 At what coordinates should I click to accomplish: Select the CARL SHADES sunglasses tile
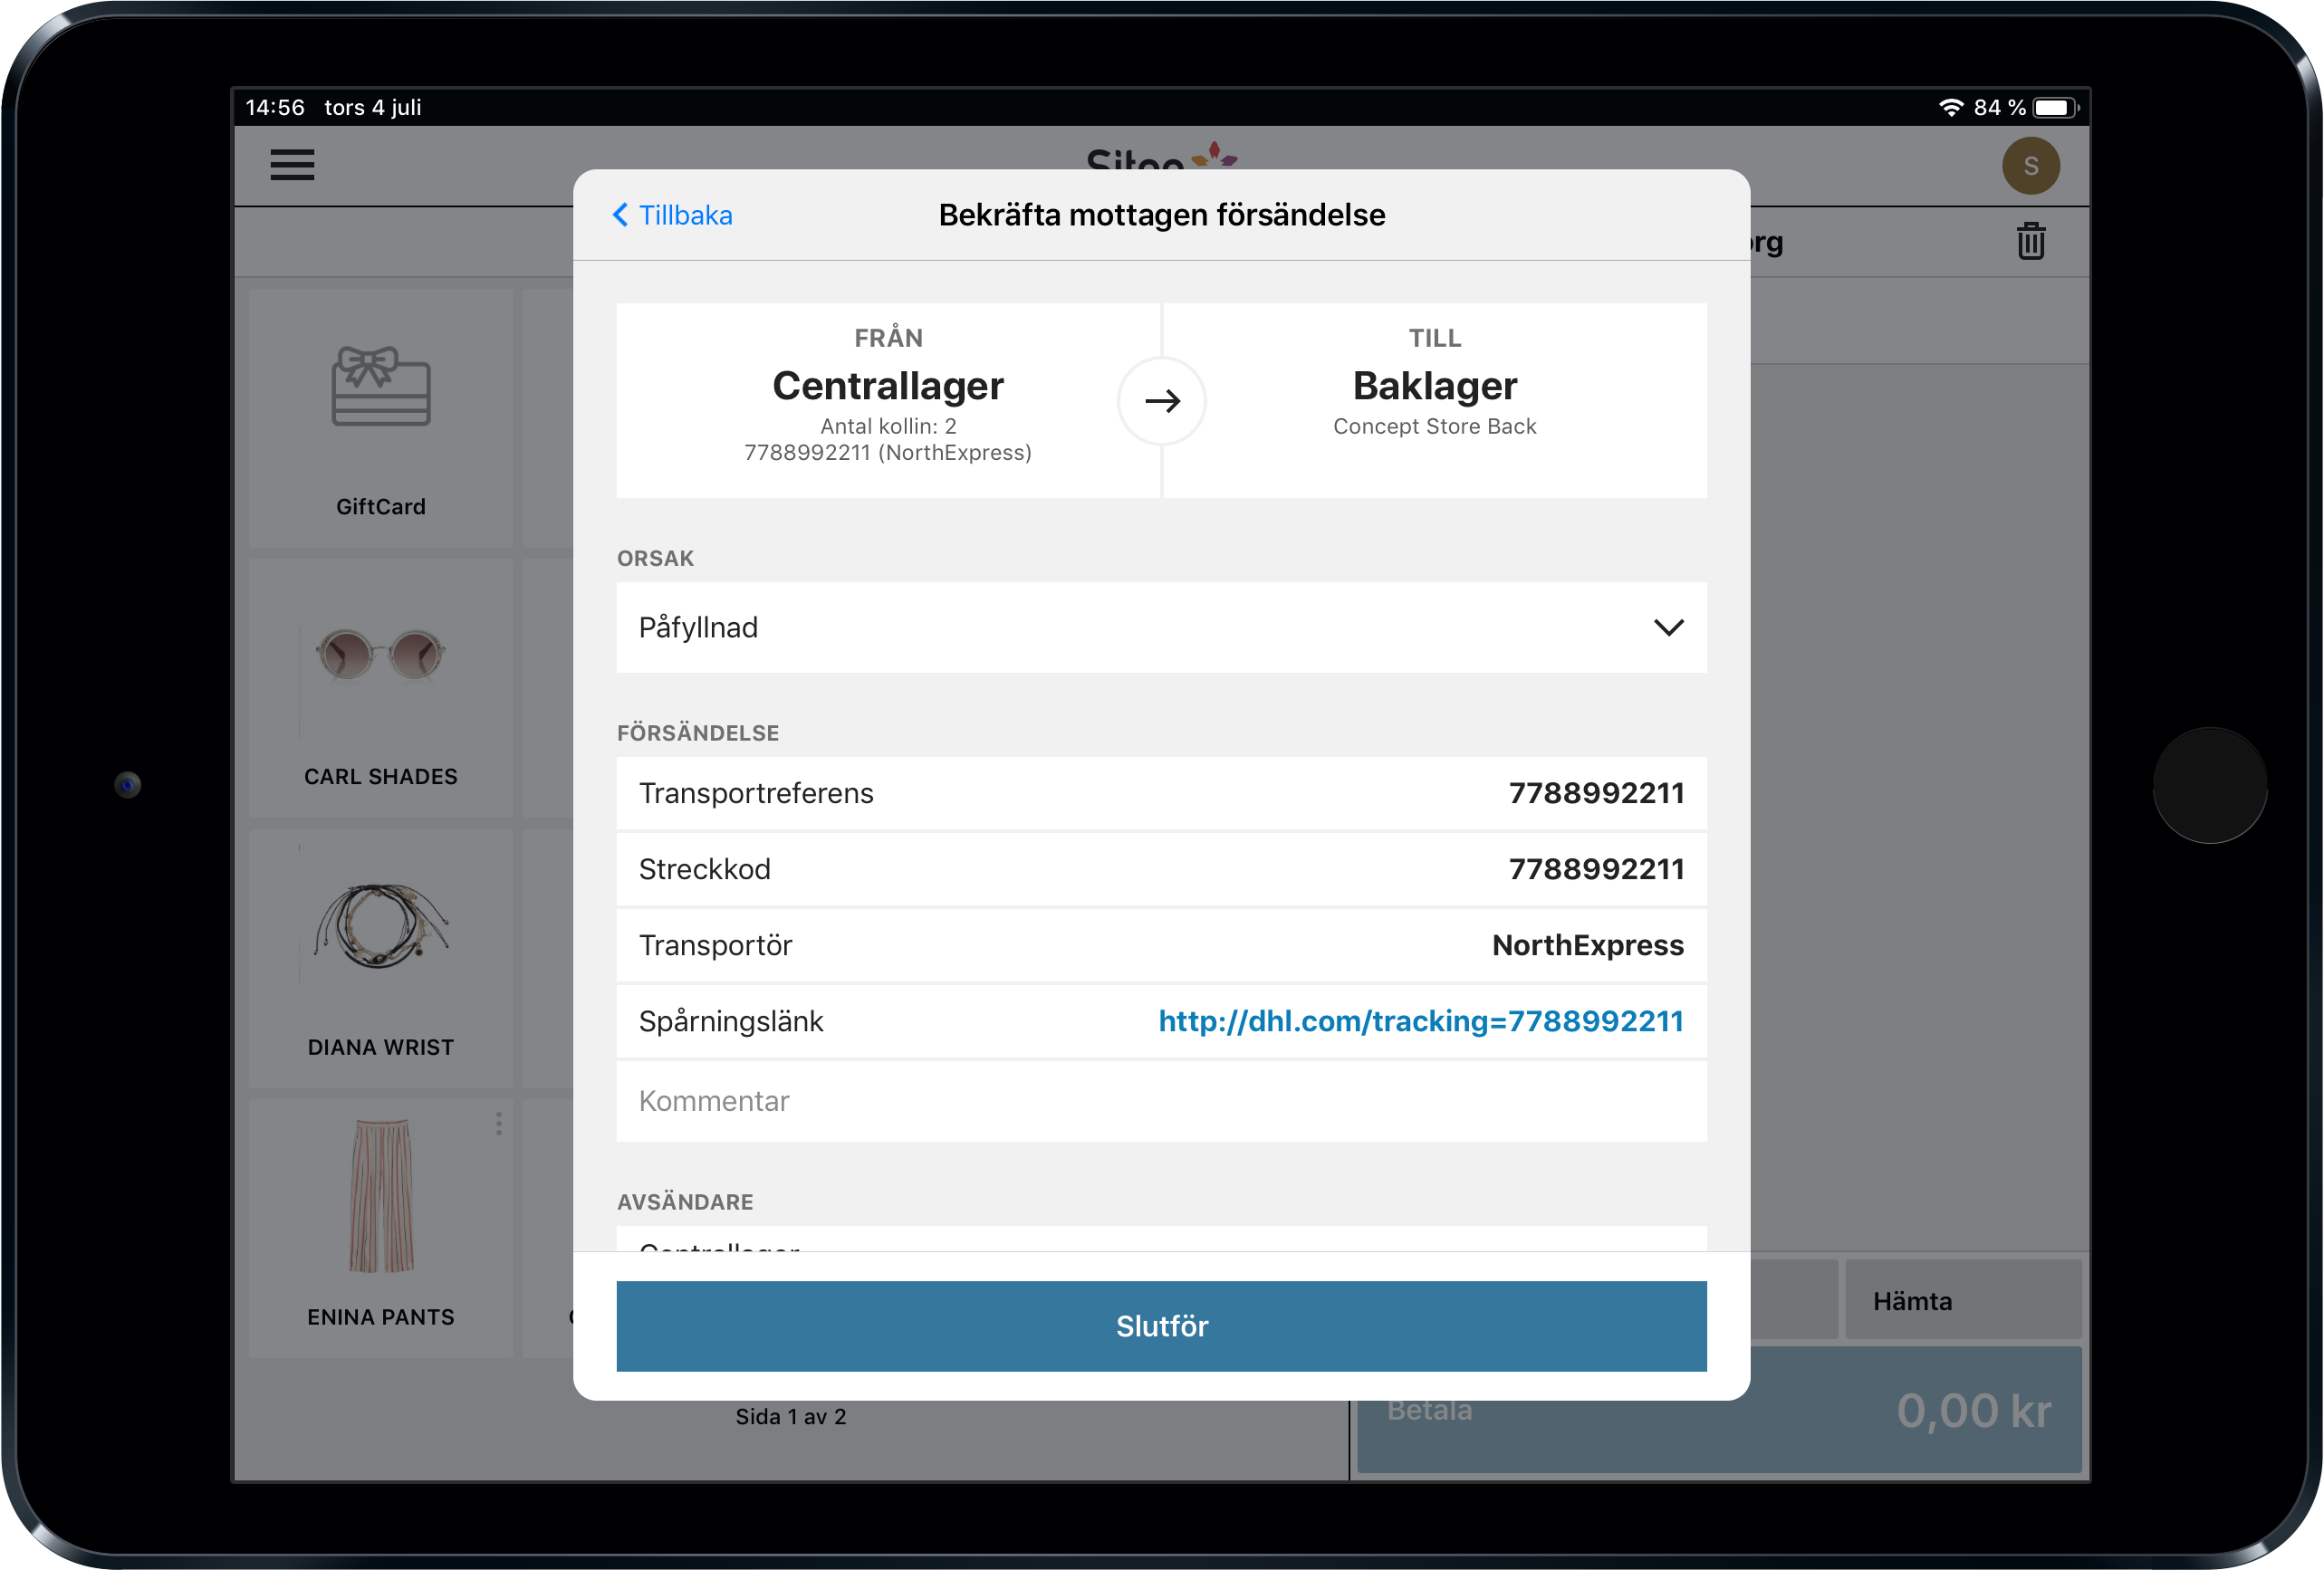tap(381, 688)
